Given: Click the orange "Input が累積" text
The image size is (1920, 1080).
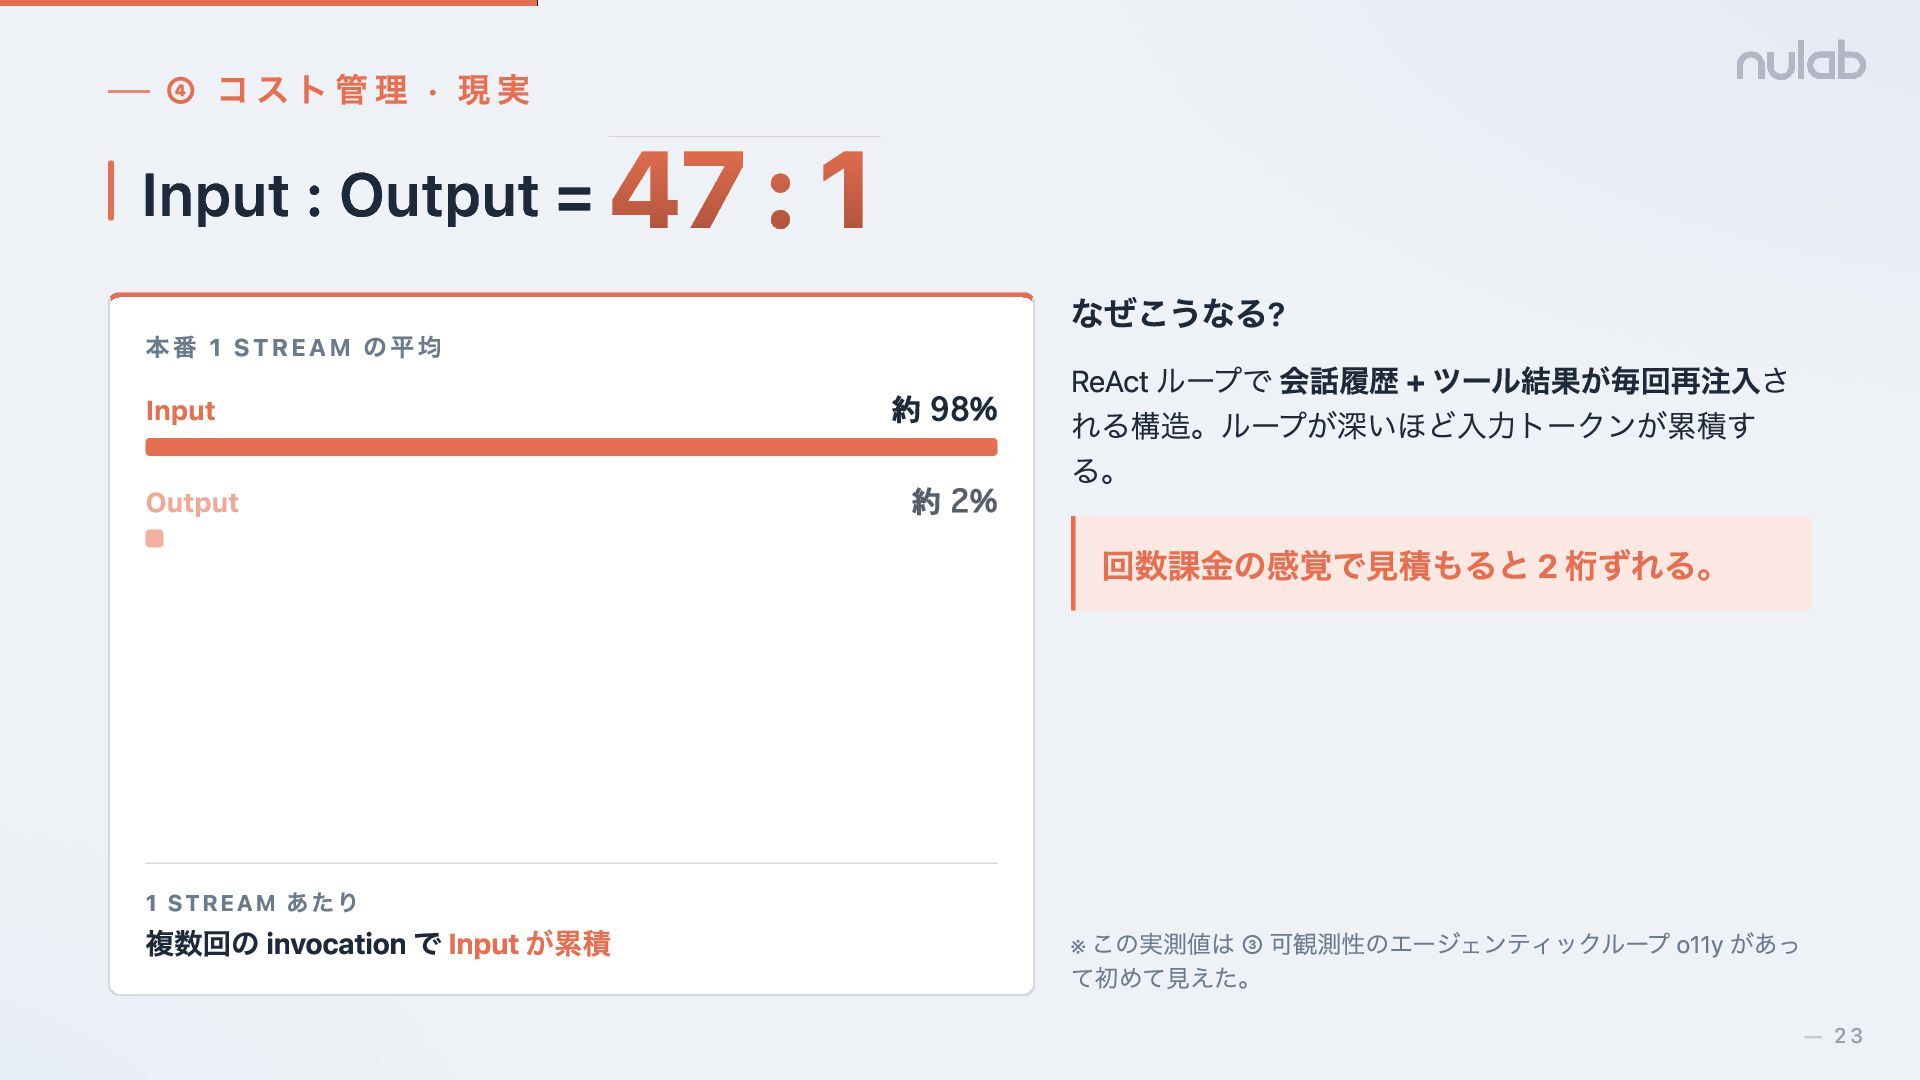Looking at the screenshot, I should 529,944.
